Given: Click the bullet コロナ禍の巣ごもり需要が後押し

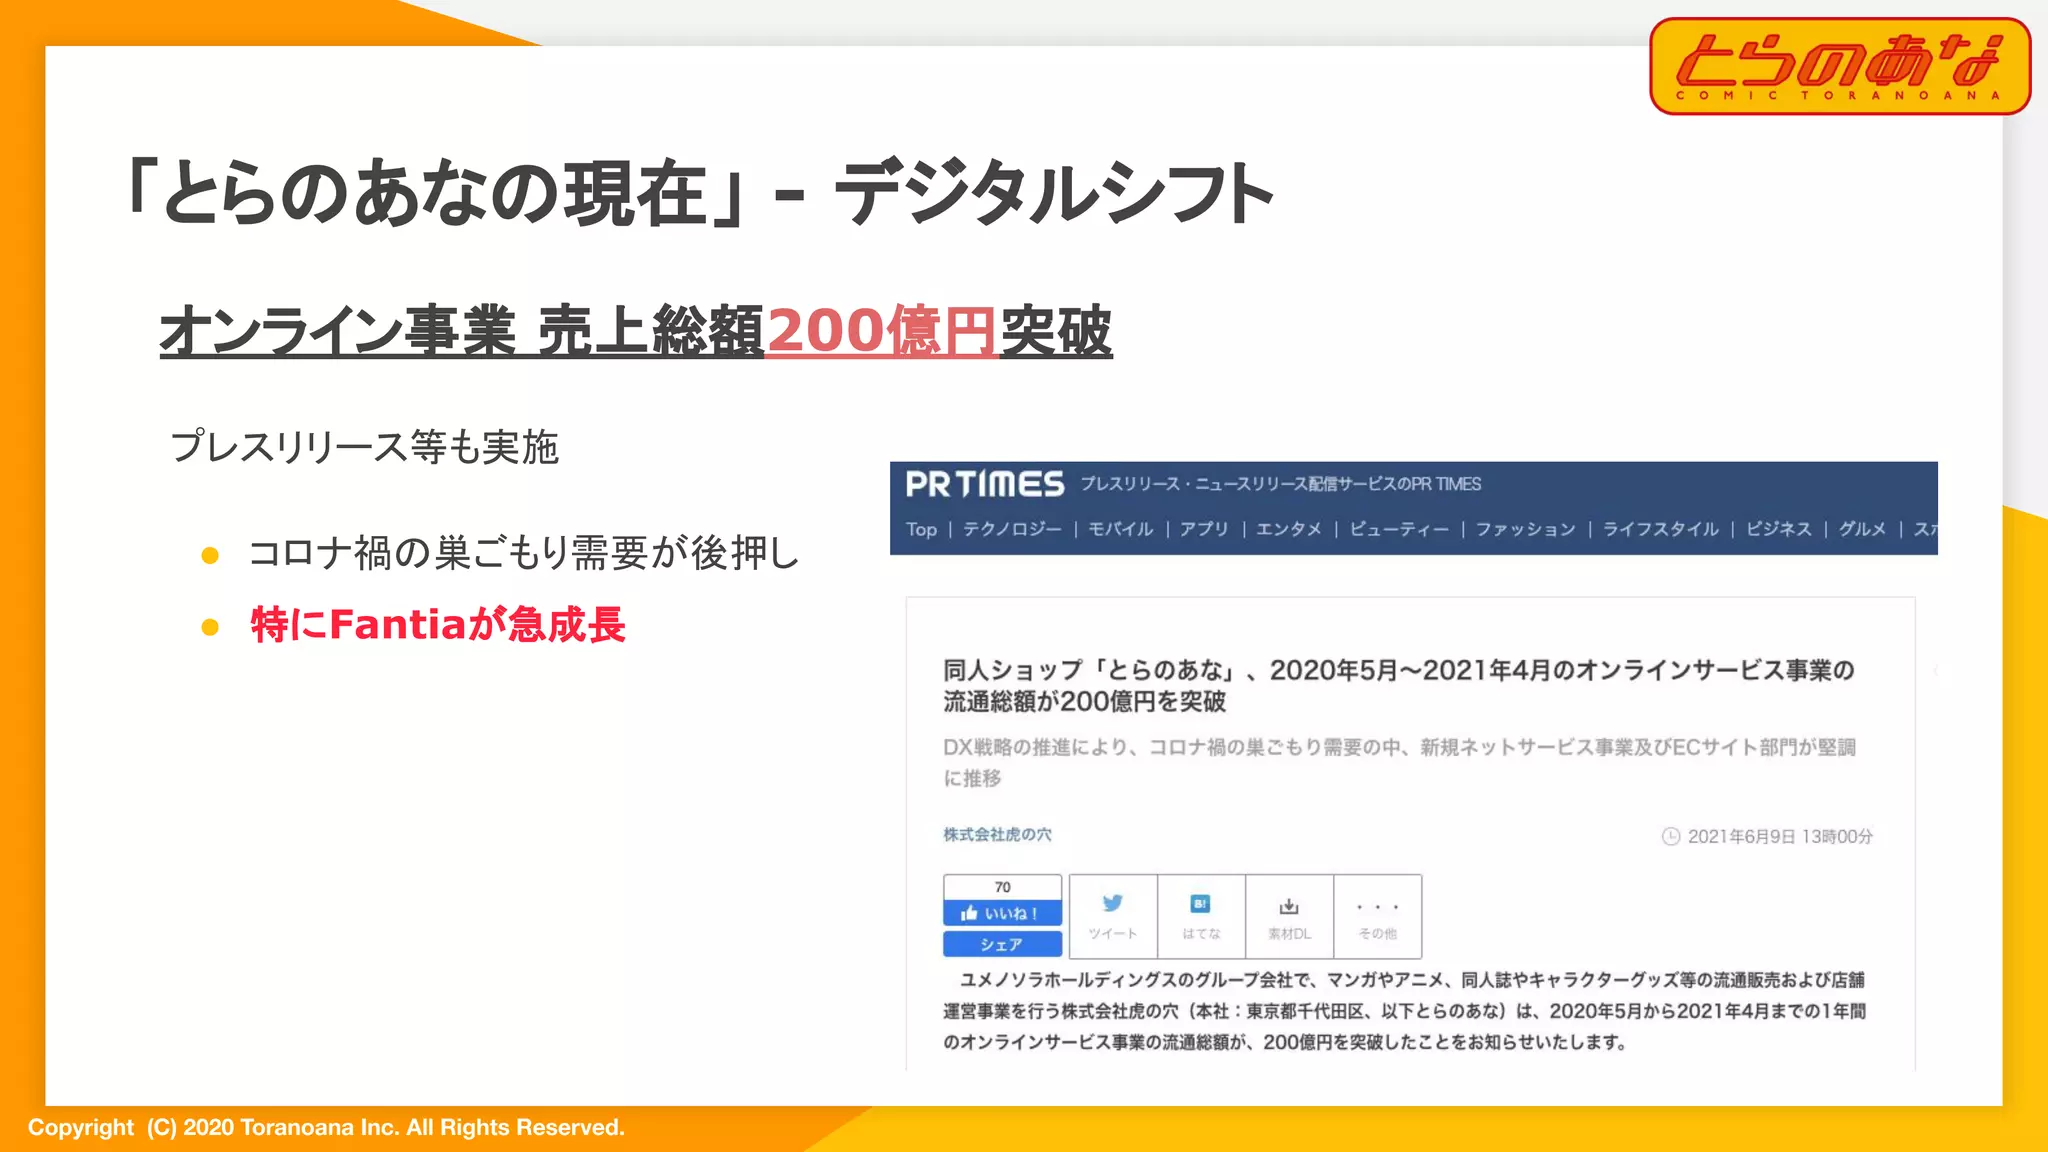Looking at the screenshot, I should coord(524,553).
